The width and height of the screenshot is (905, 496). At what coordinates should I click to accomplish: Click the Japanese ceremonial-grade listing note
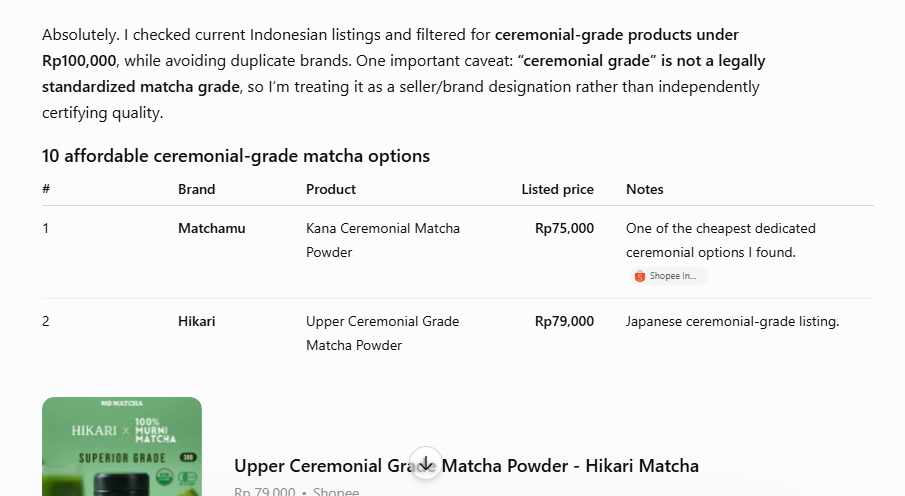point(732,321)
